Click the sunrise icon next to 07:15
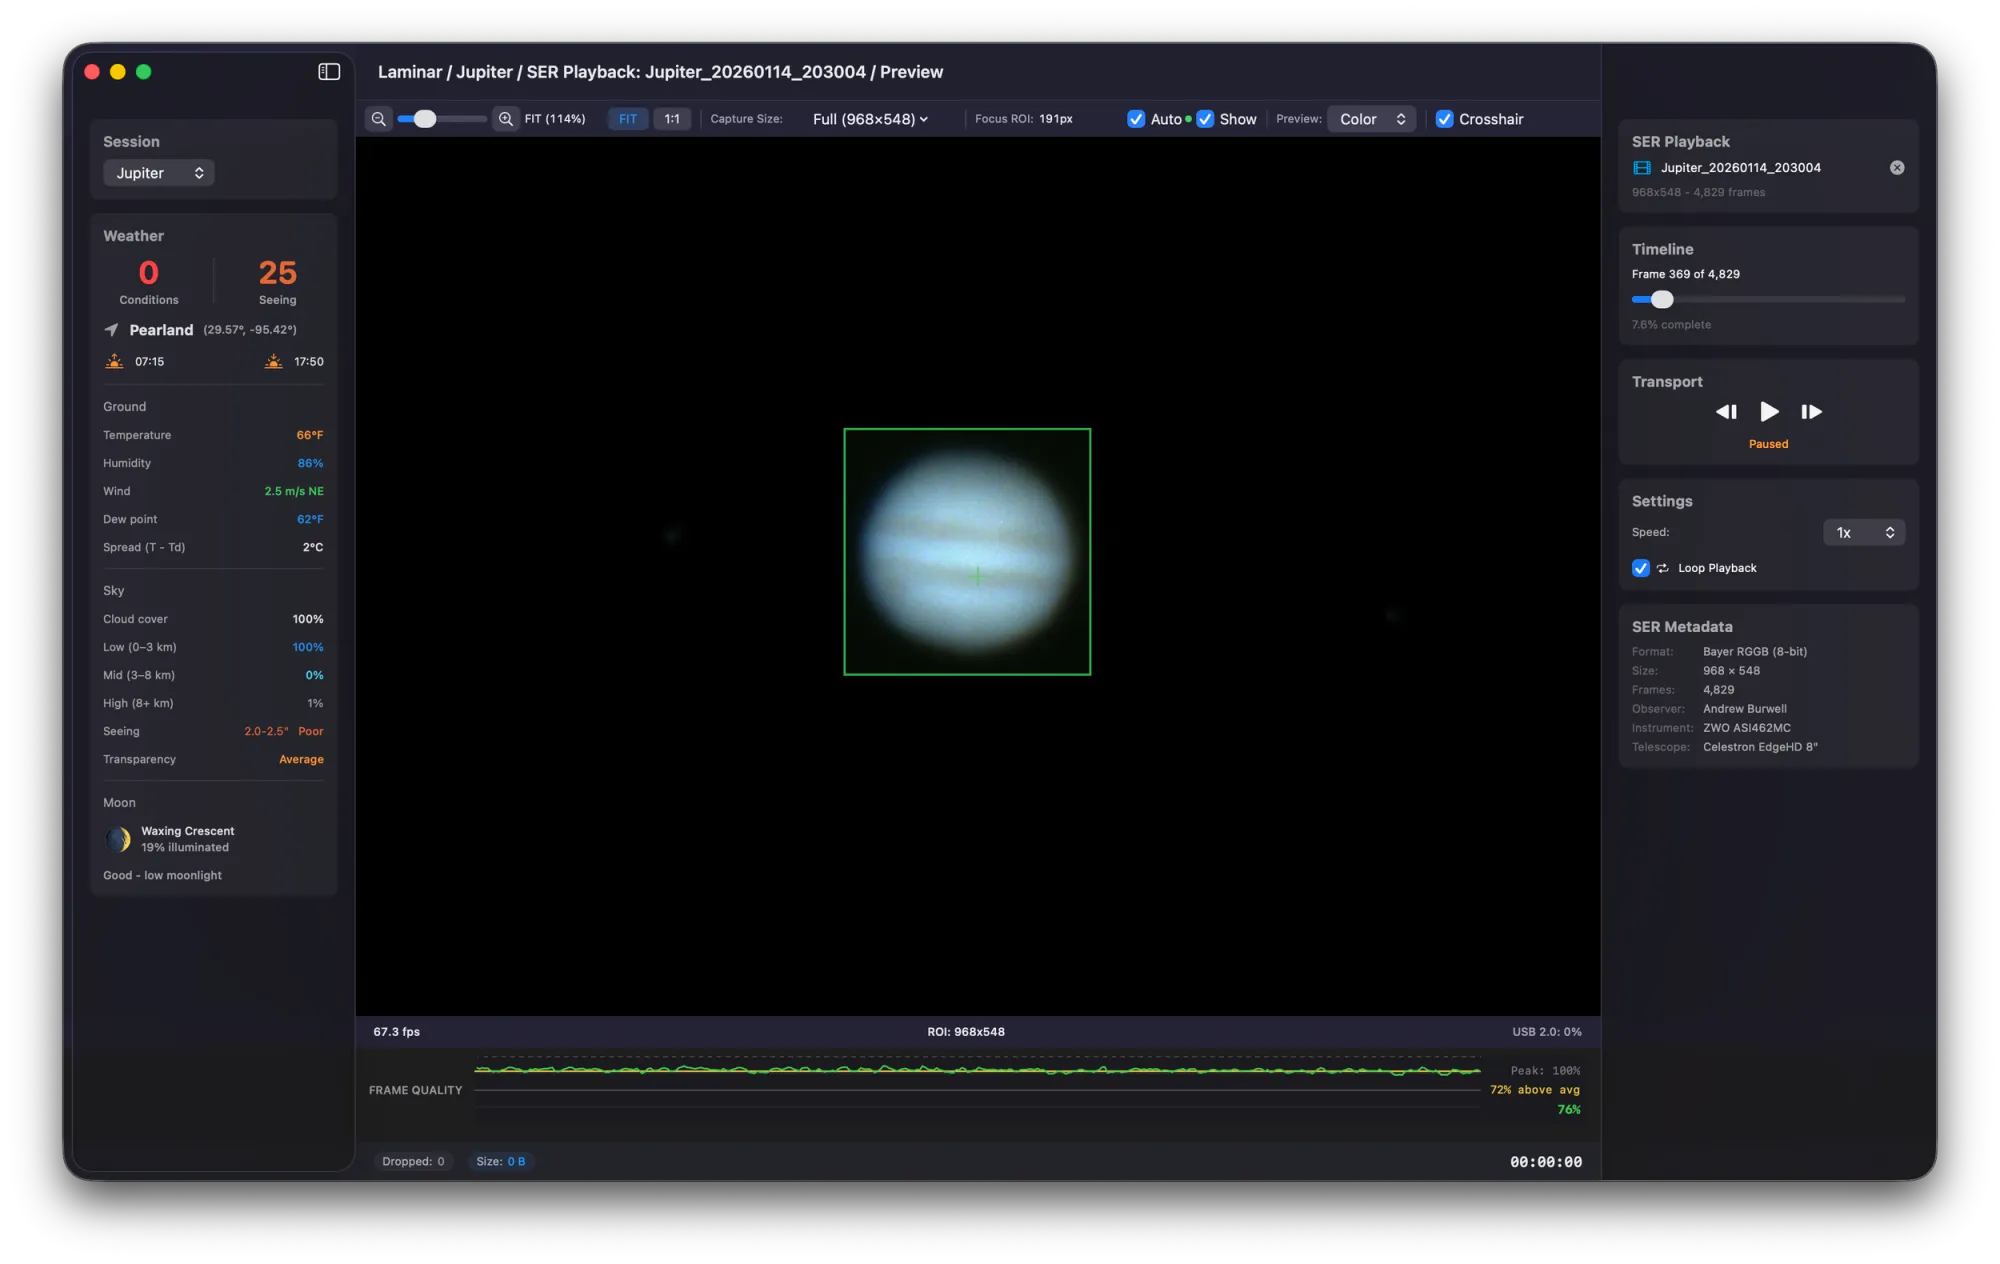The height and width of the screenshot is (1264, 2000). (114, 361)
